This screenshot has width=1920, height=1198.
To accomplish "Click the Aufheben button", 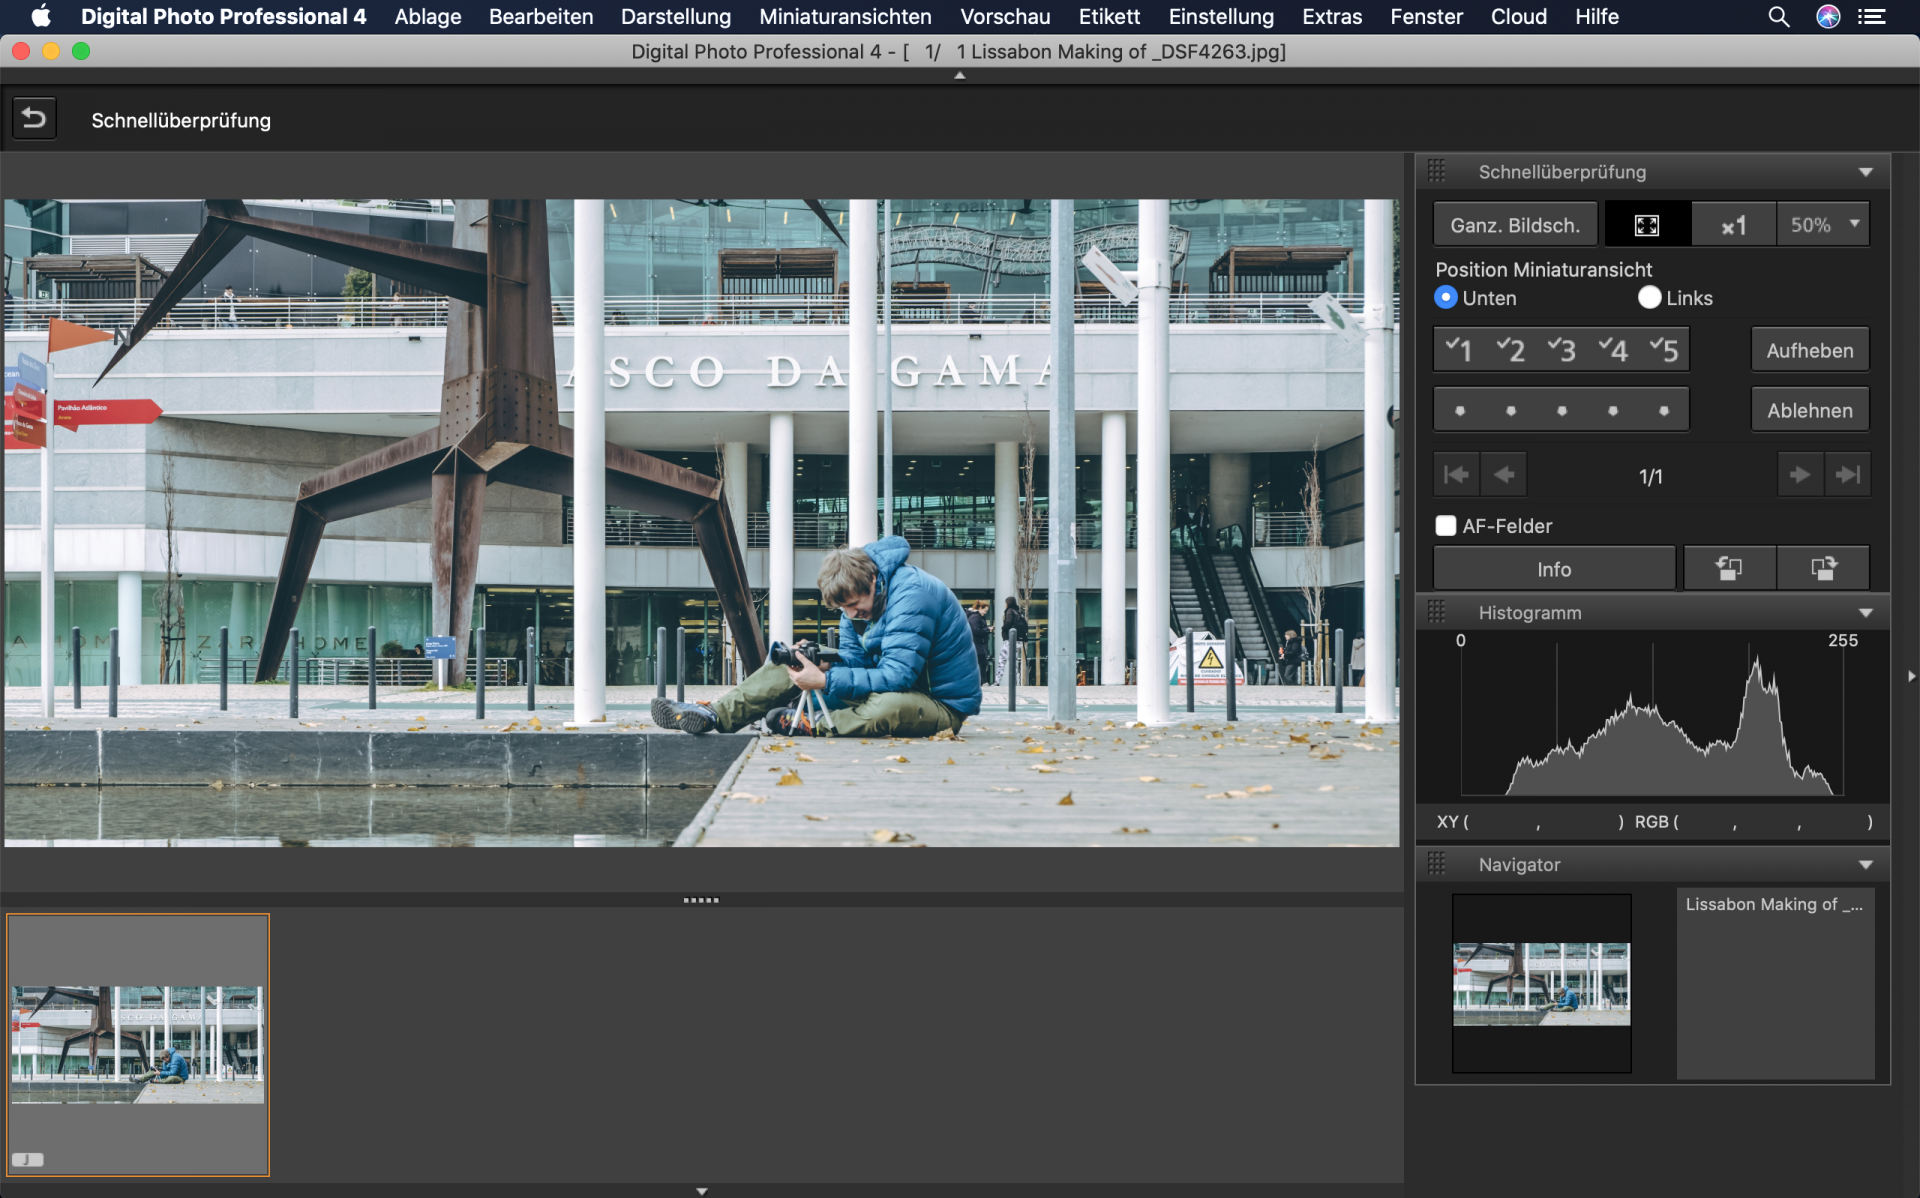I will point(1810,350).
